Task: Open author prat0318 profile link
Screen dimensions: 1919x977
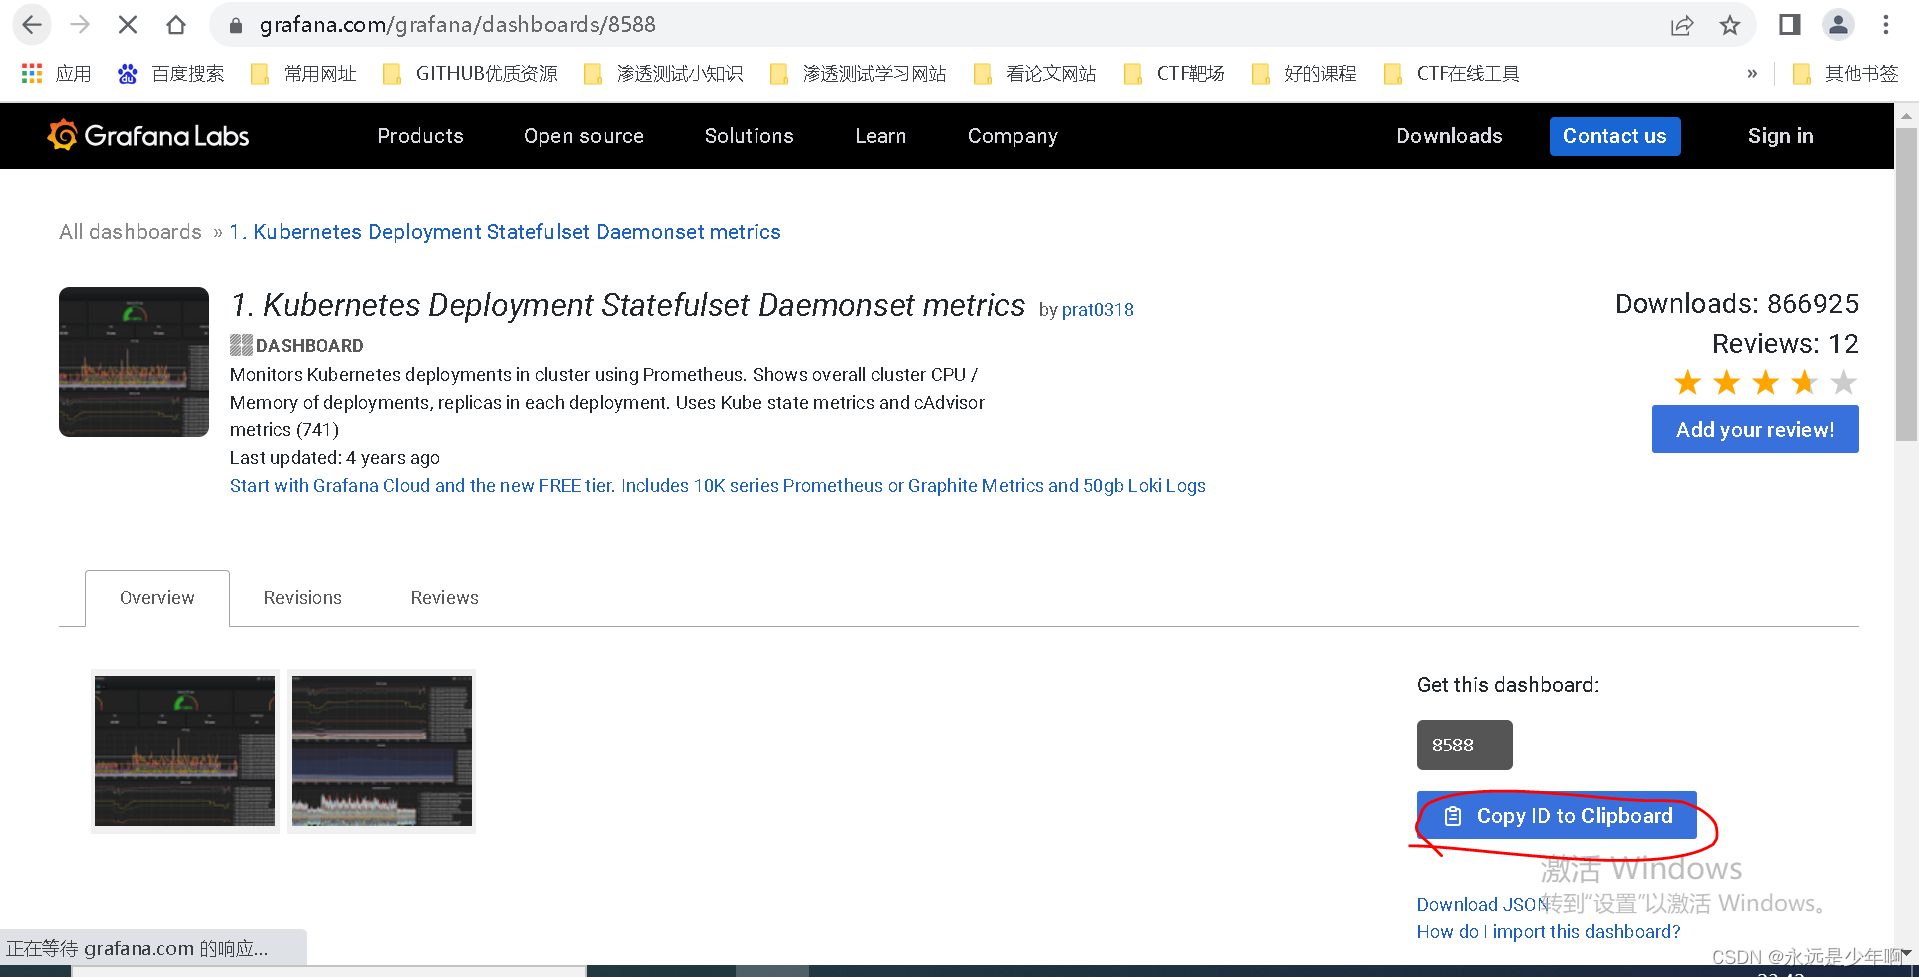Action: (1097, 310)
